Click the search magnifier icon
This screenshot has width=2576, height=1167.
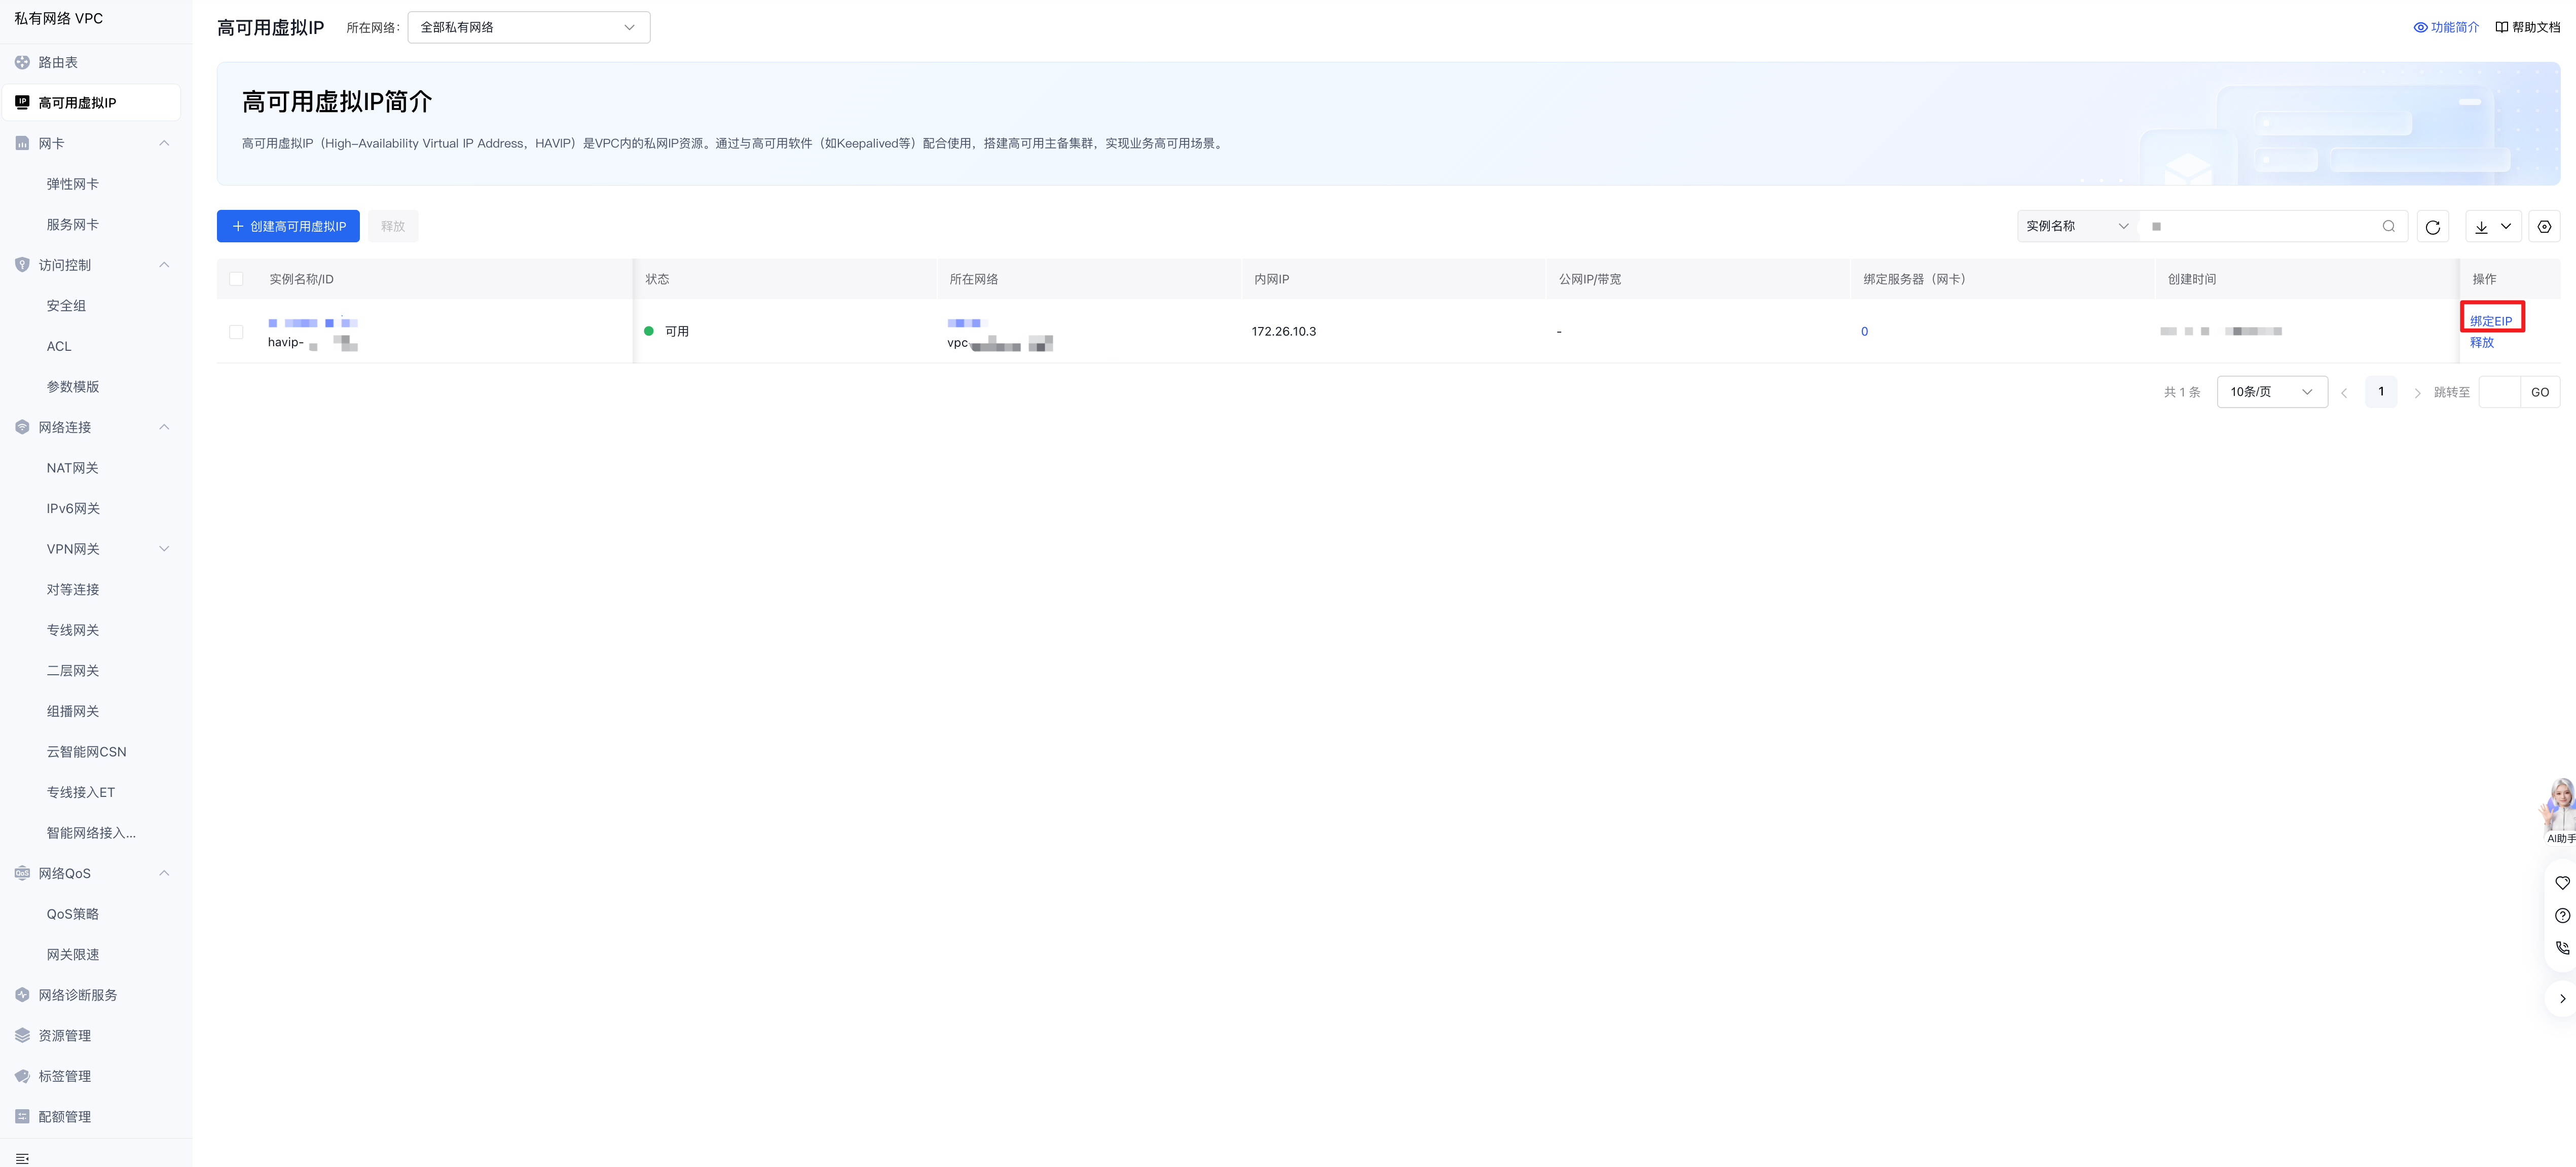click(2389, 226)
